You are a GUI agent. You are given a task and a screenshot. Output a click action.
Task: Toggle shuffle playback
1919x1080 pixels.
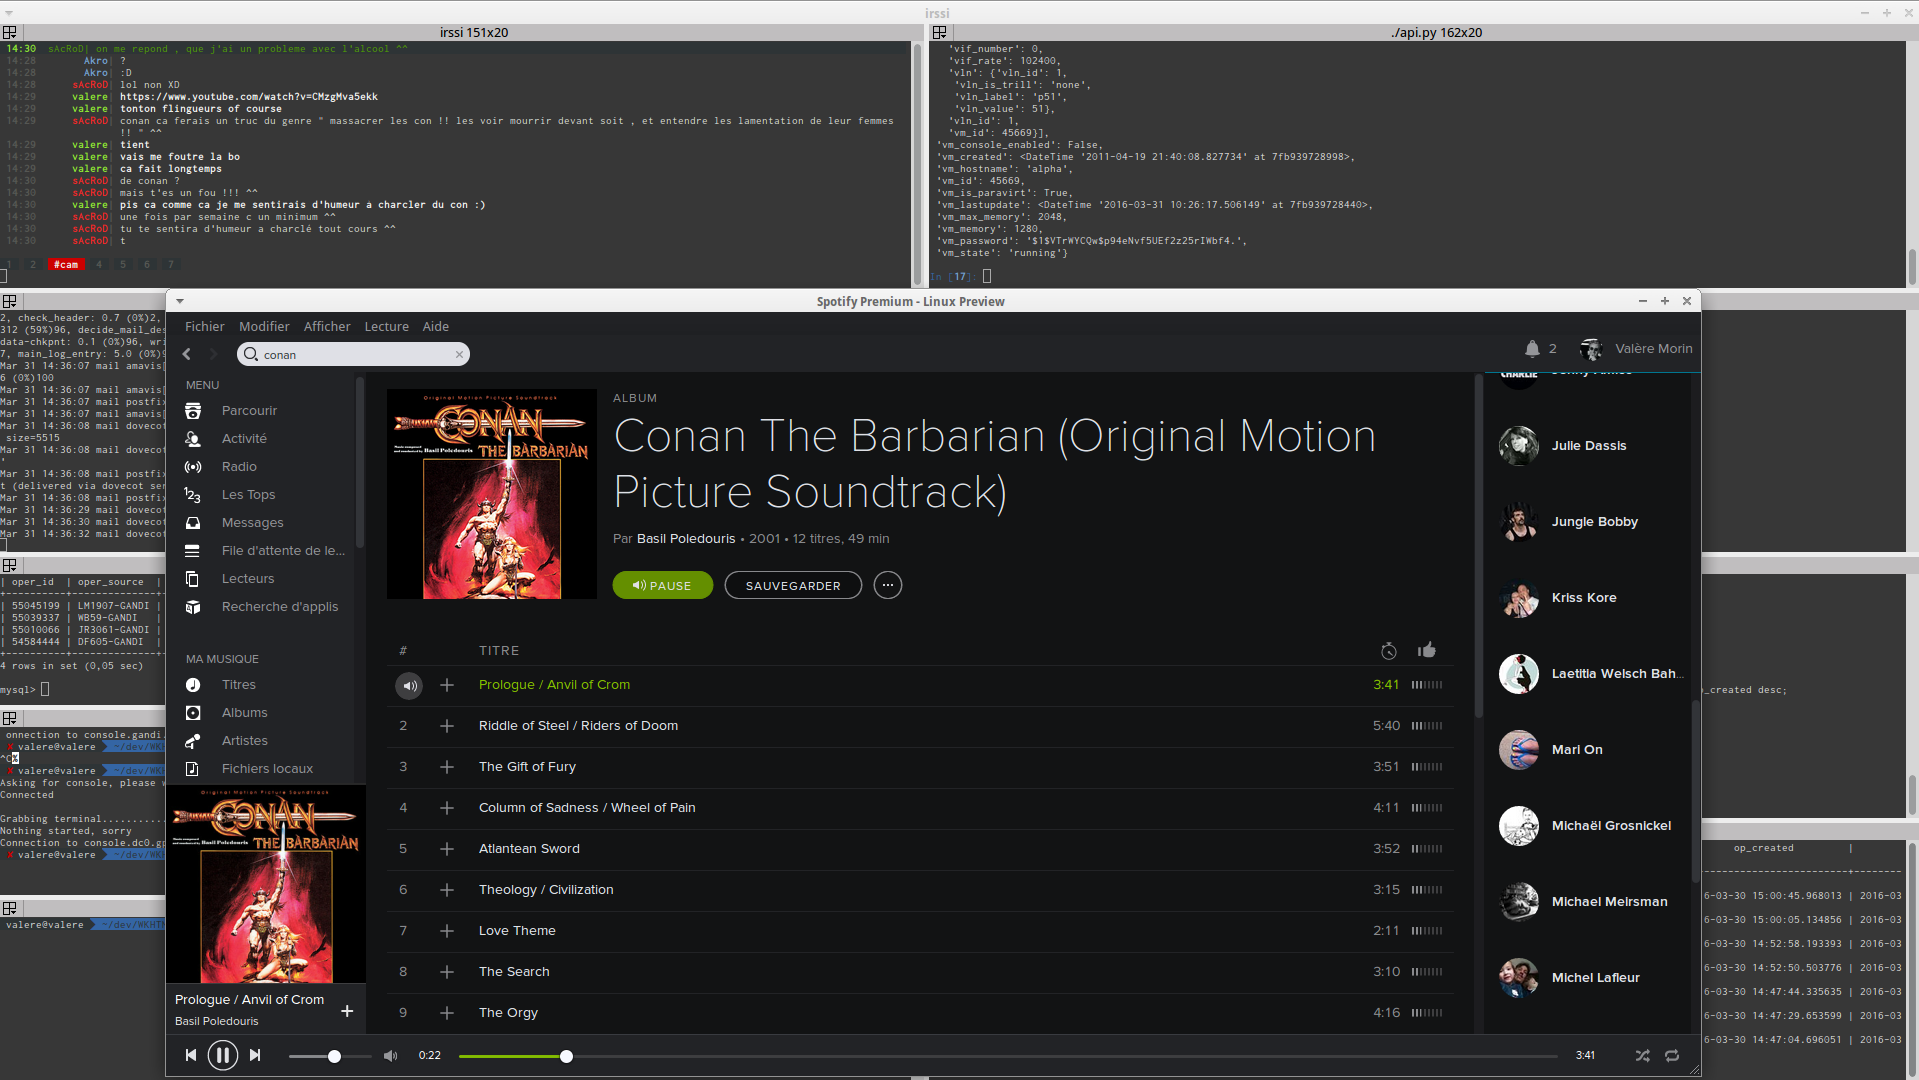point(1642,1056)
